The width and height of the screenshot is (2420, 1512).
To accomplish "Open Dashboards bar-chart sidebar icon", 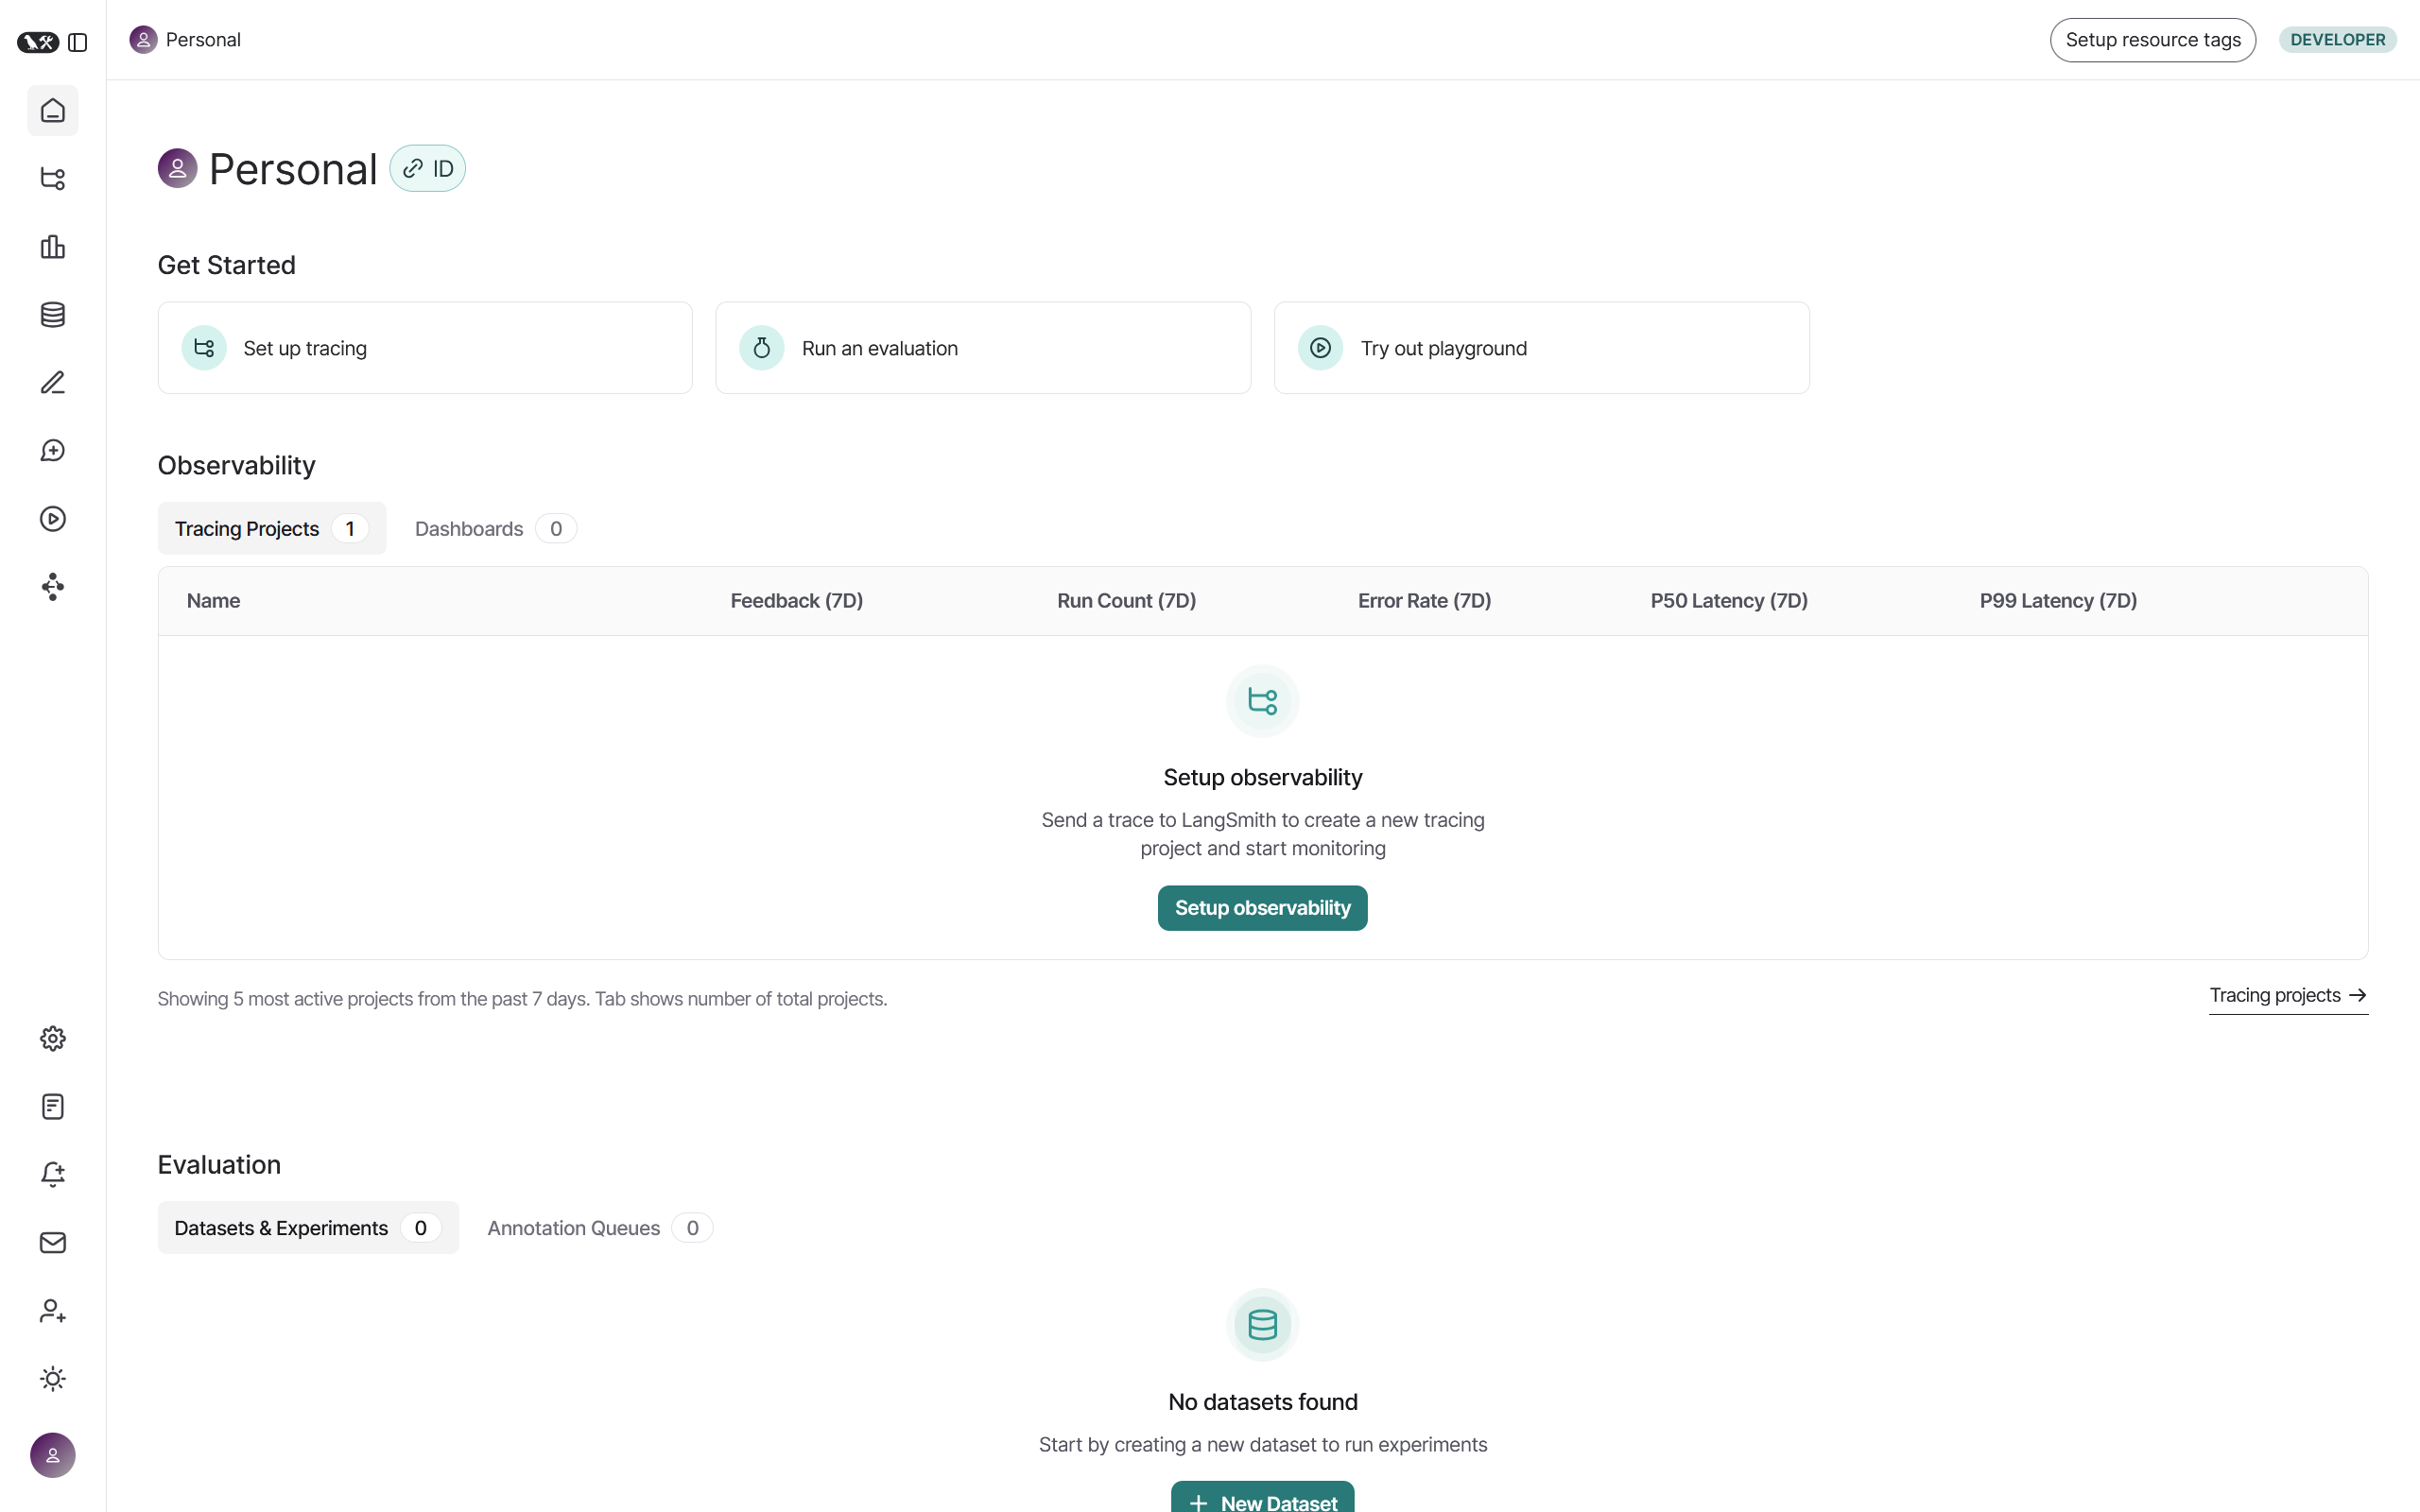I will 53,247.
